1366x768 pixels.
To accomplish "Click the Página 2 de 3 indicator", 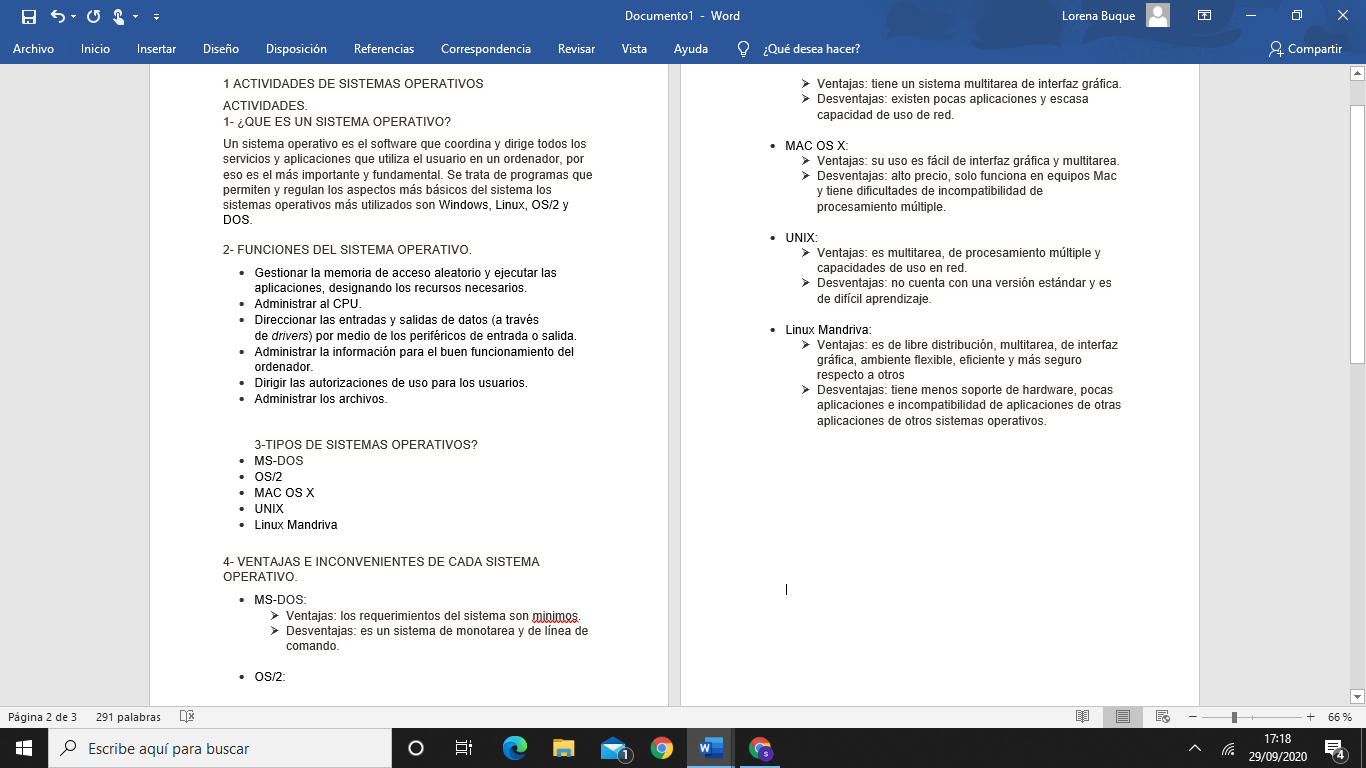I will [x=42, y=717].
